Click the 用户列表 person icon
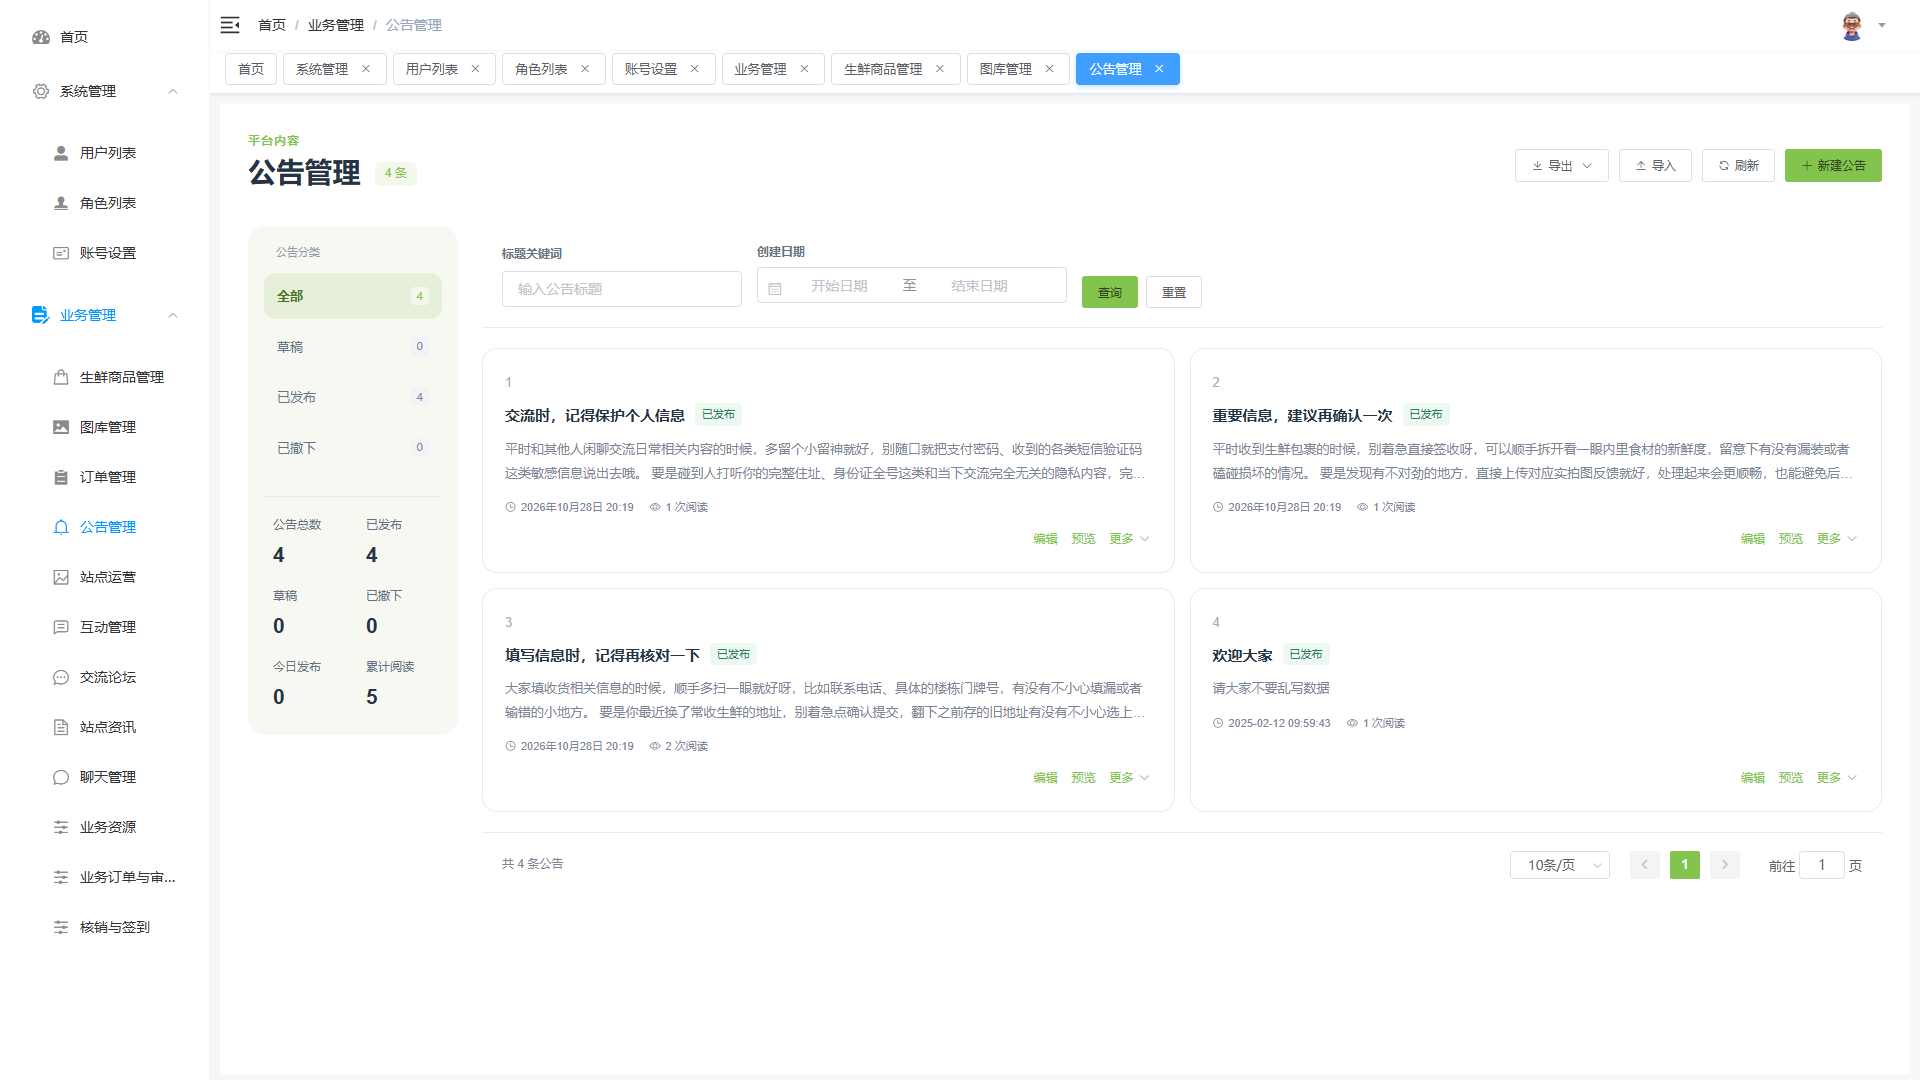This screenshot has width=1920, height=1080. pos(61,153)
